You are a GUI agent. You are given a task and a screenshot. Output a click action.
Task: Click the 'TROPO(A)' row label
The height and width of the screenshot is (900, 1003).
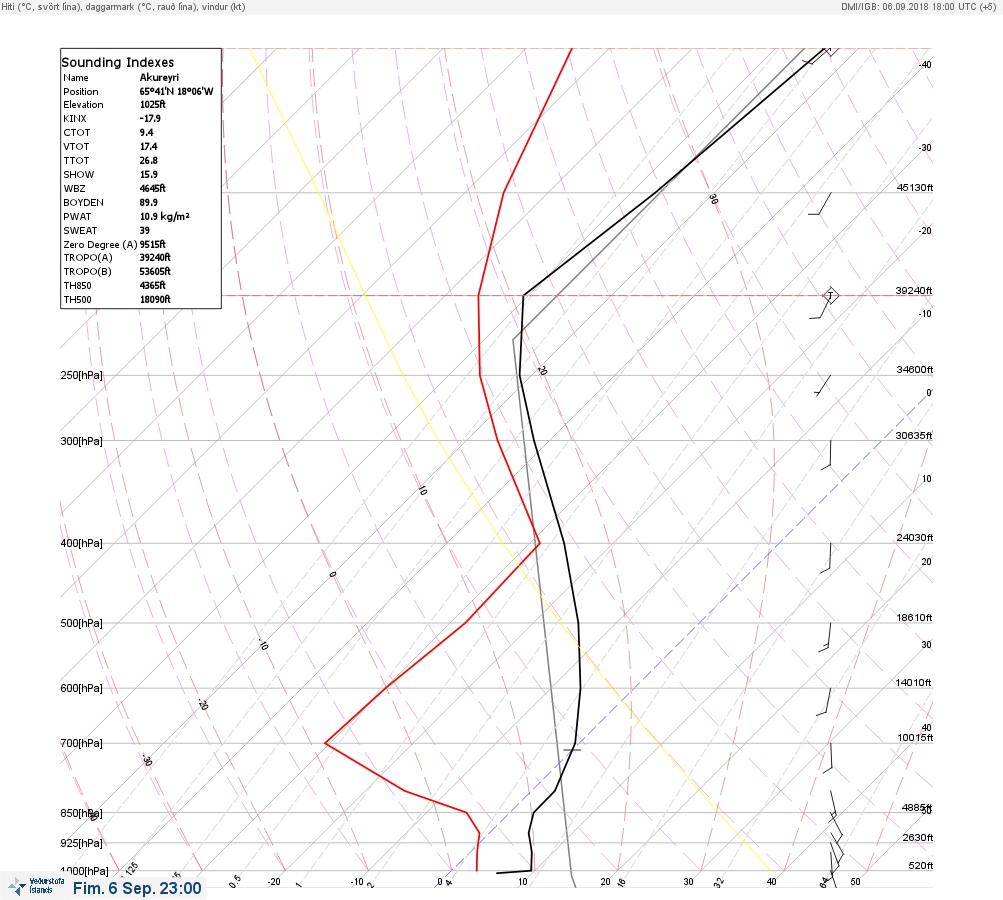coord(88,257)
